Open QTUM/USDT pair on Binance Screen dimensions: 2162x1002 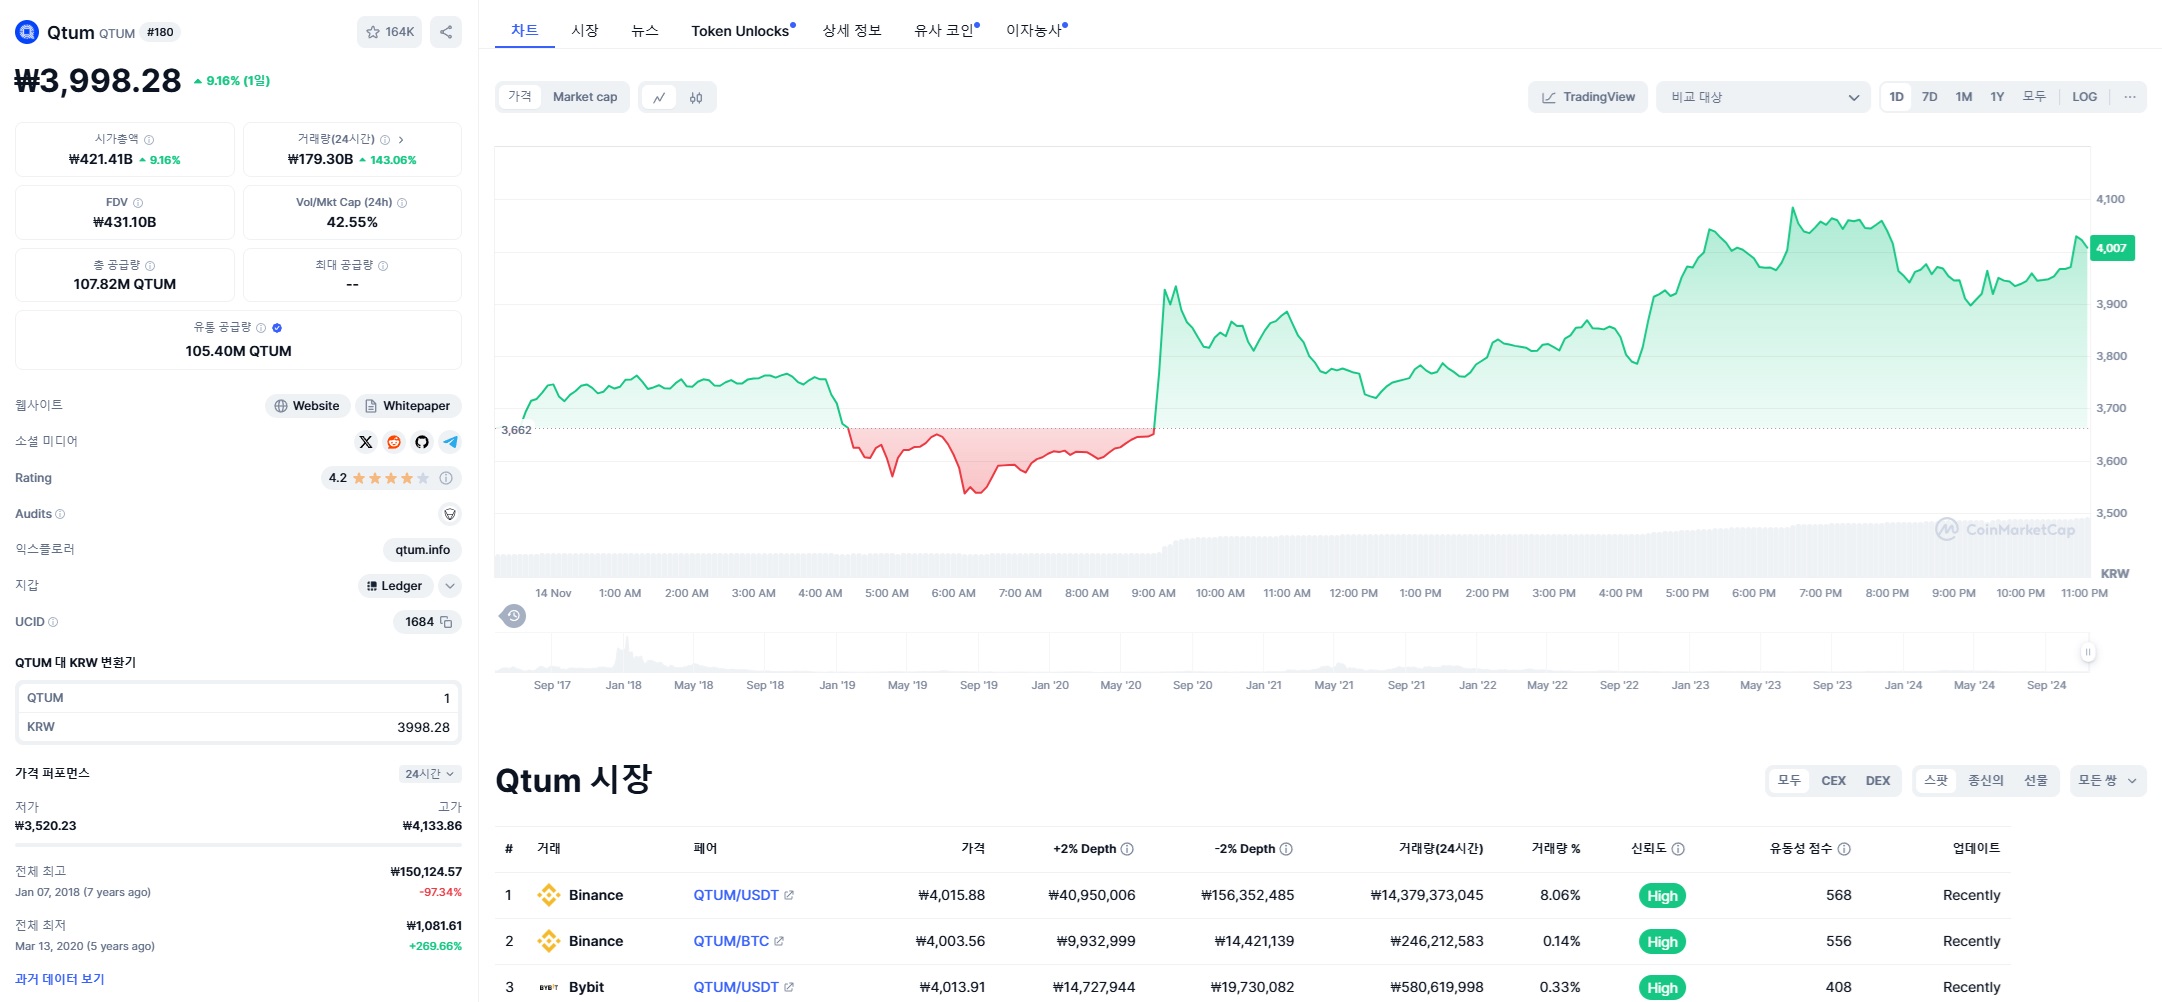click(743, 895)
